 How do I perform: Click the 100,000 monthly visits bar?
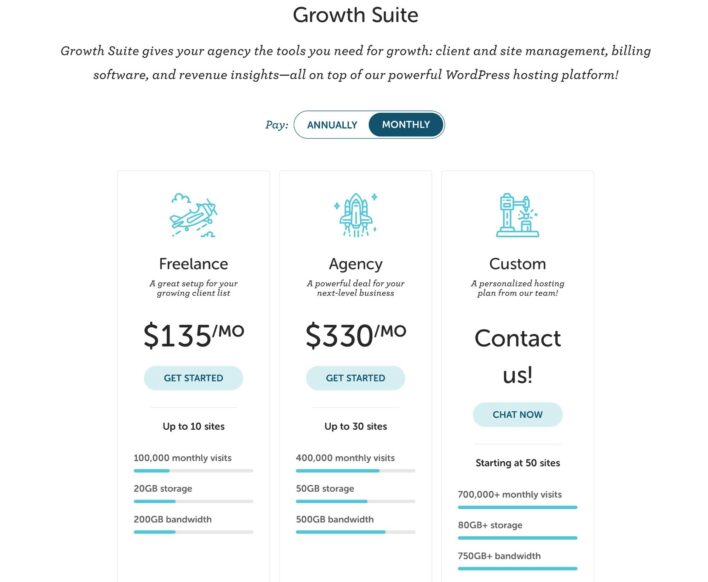(193, 470)
